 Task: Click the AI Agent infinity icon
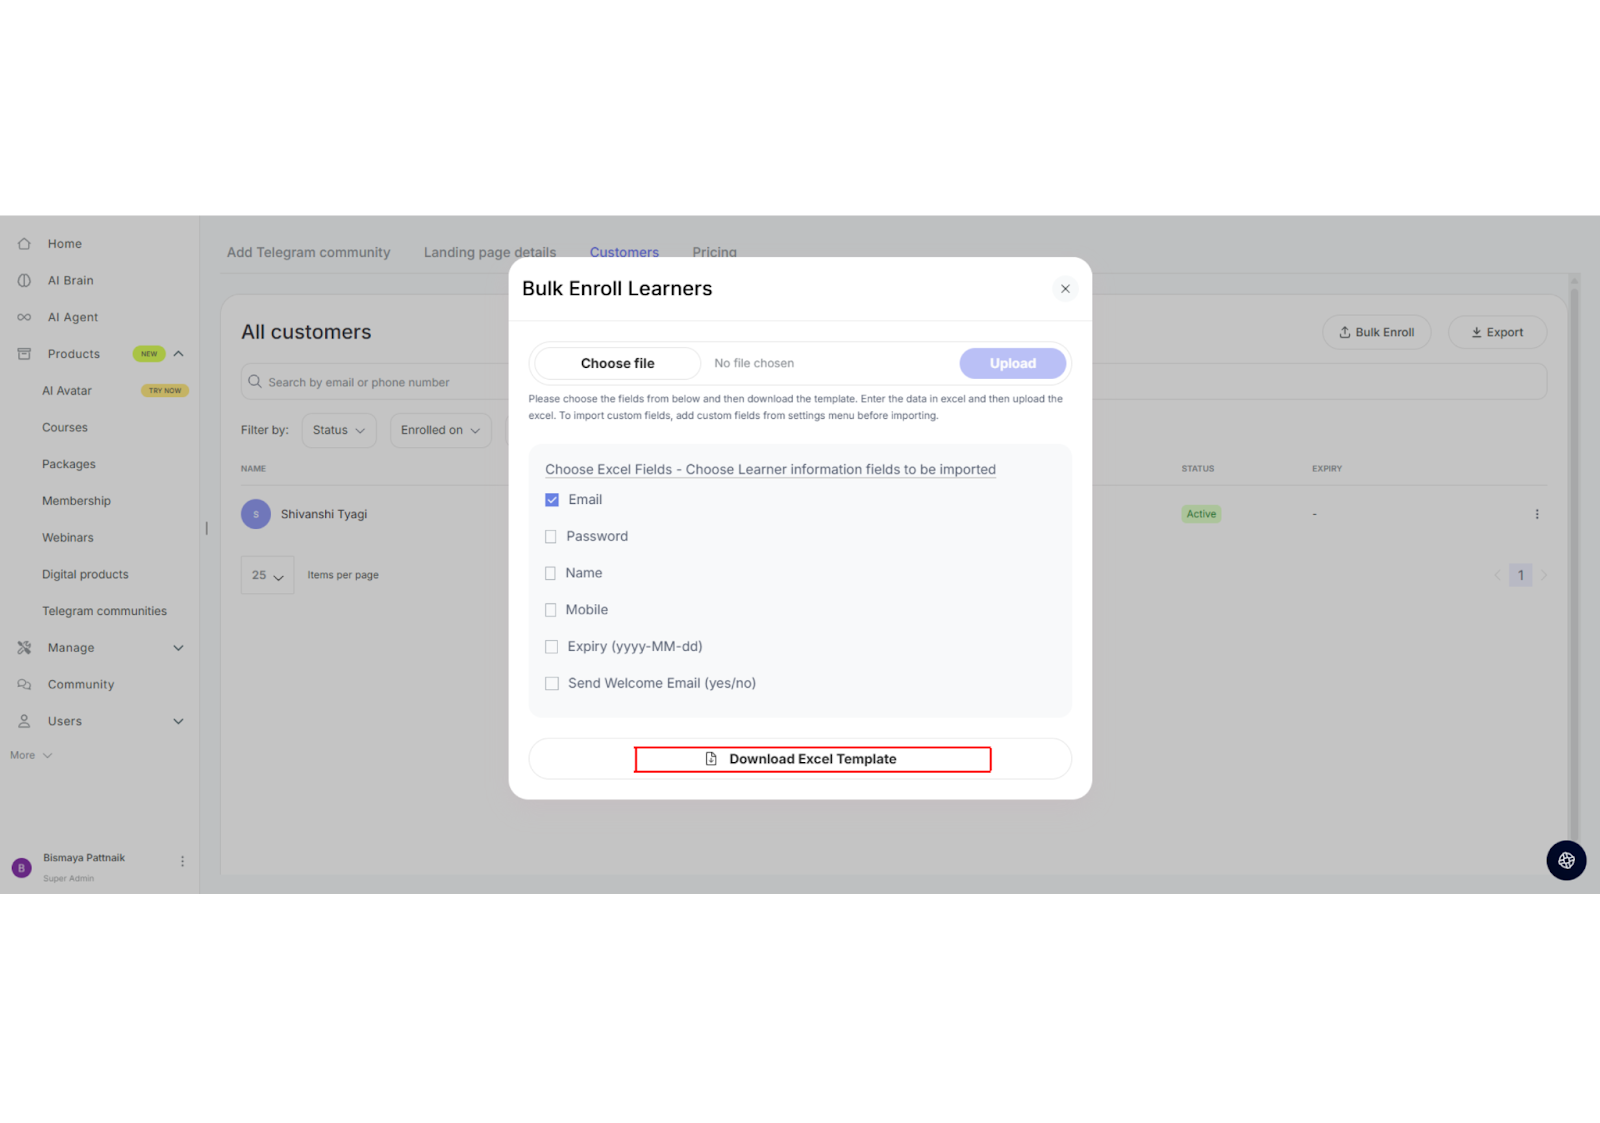click(24, 317)
